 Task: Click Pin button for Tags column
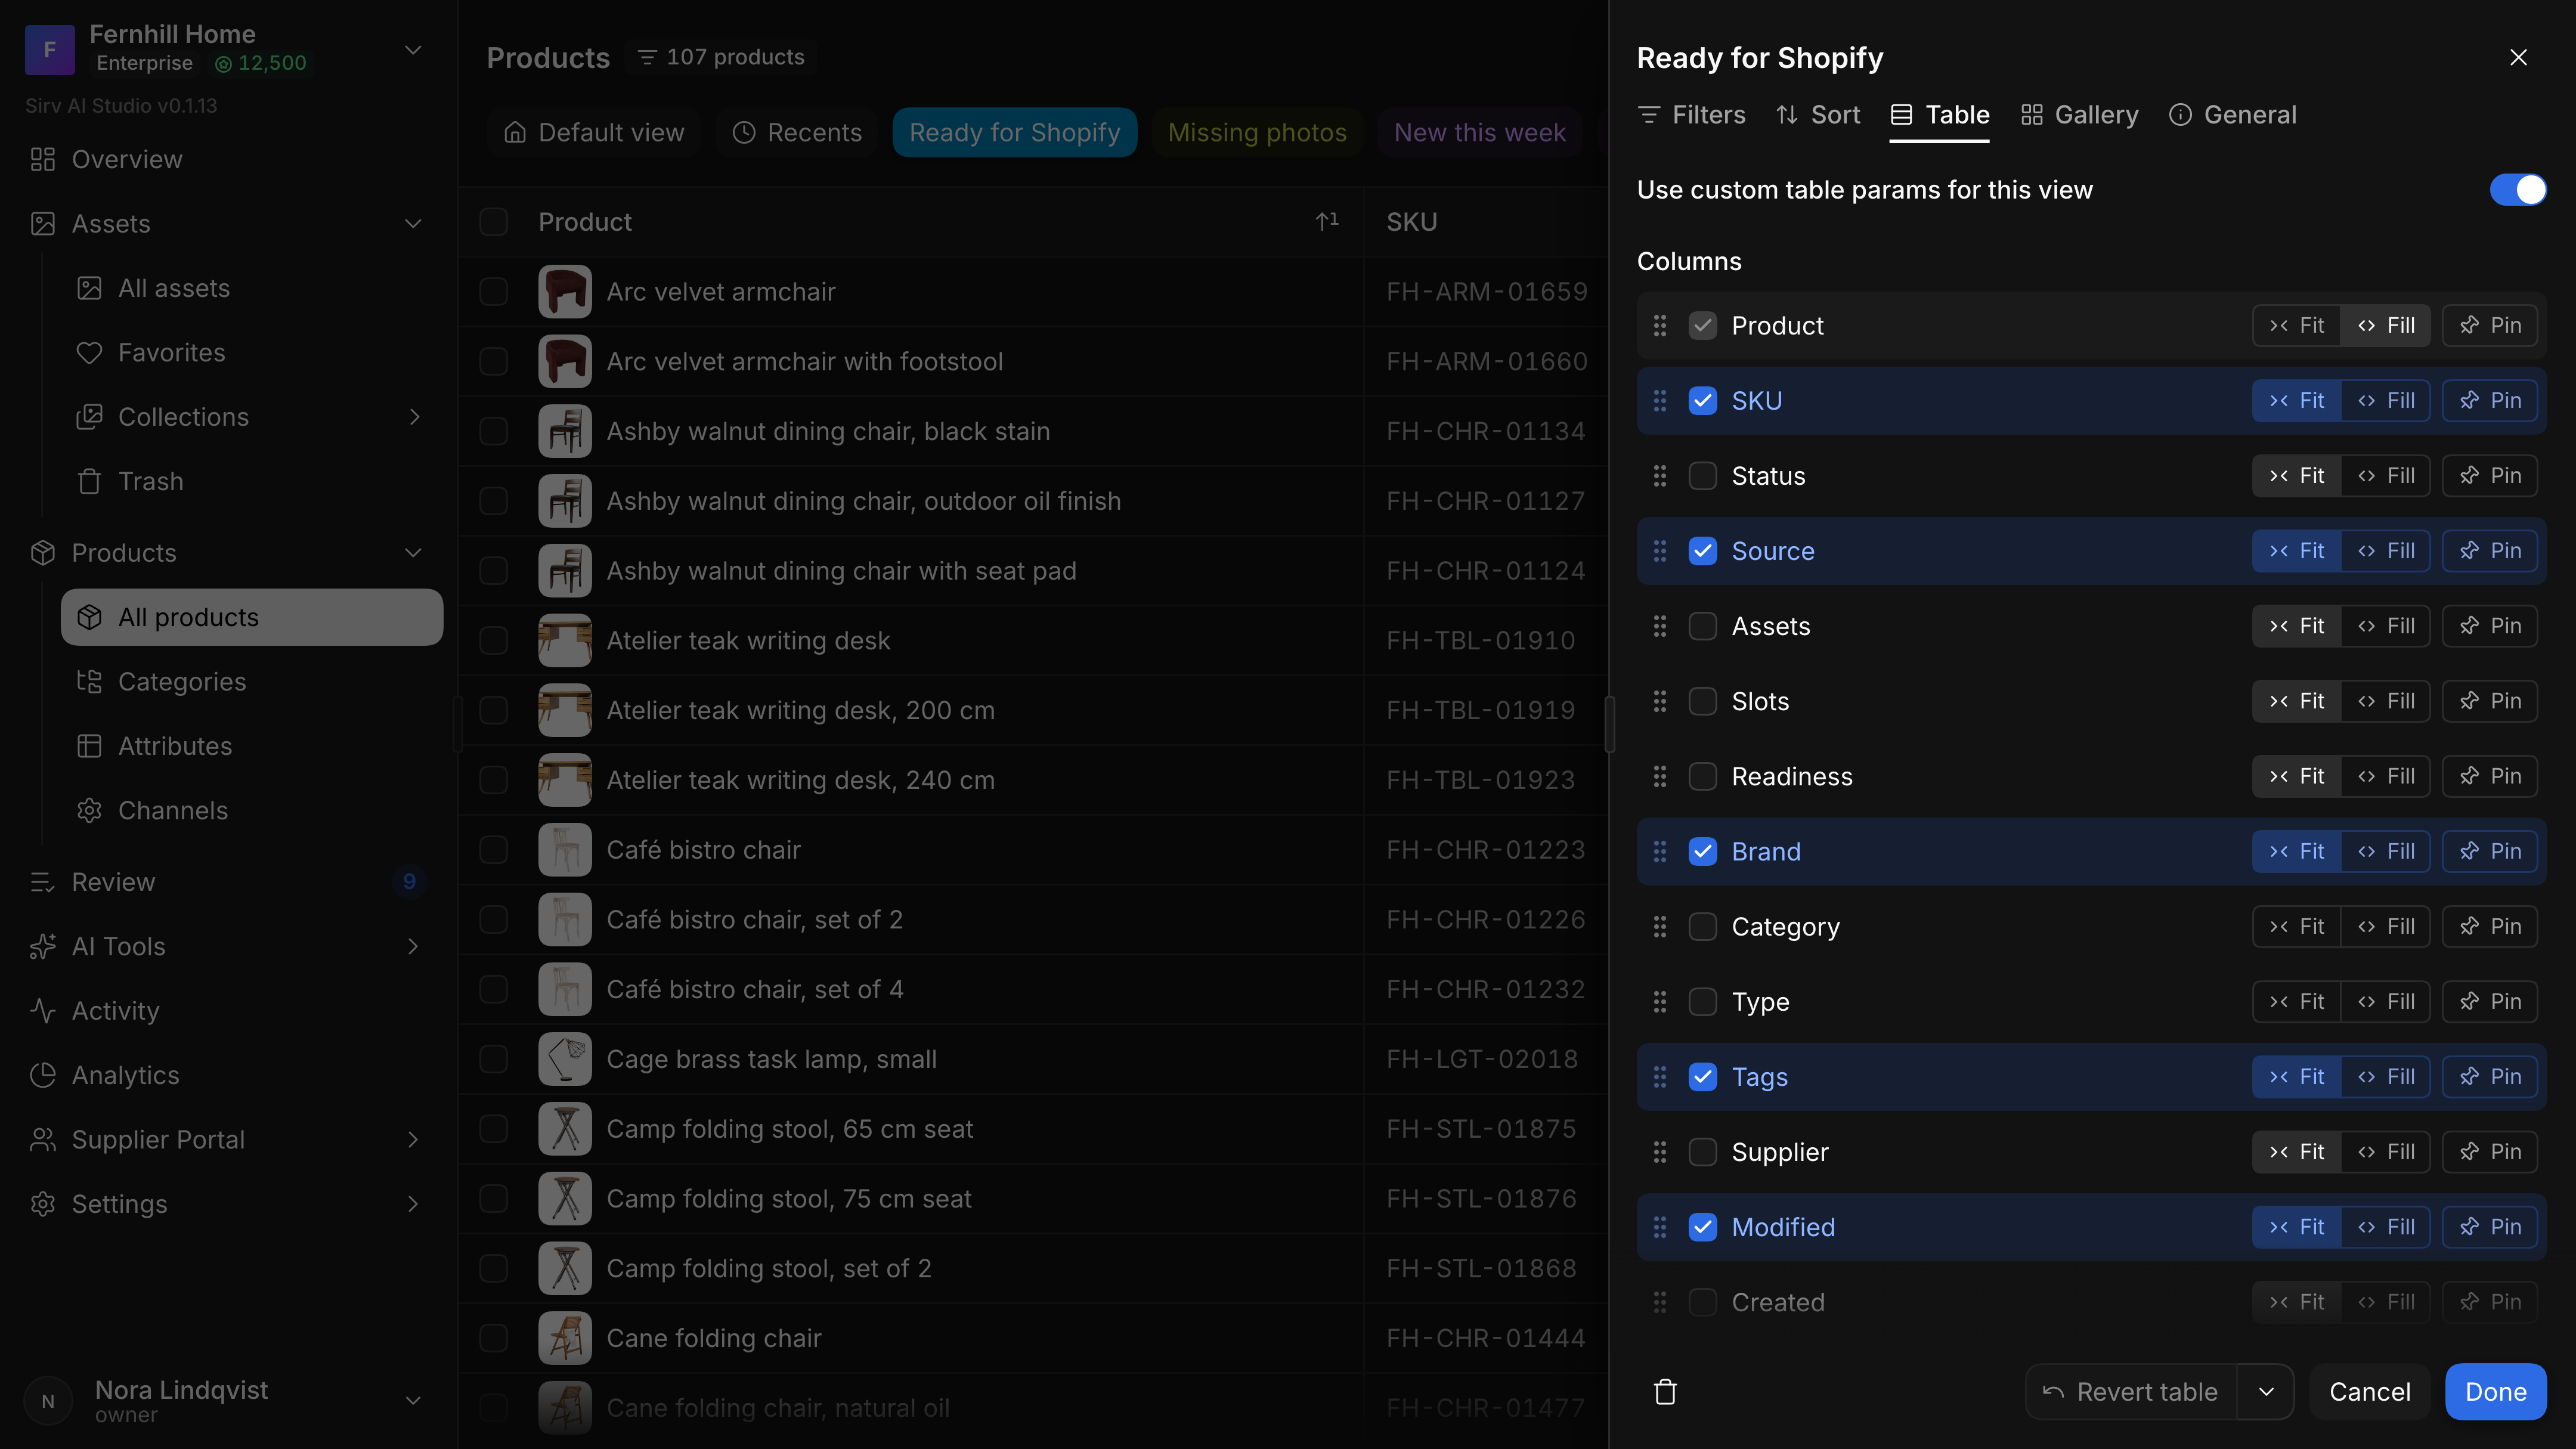(2490, 1076)
